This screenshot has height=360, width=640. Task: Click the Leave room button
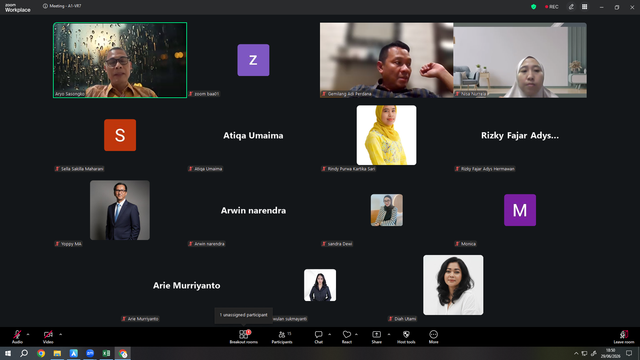pyautogui.click(x=624, y=337)
